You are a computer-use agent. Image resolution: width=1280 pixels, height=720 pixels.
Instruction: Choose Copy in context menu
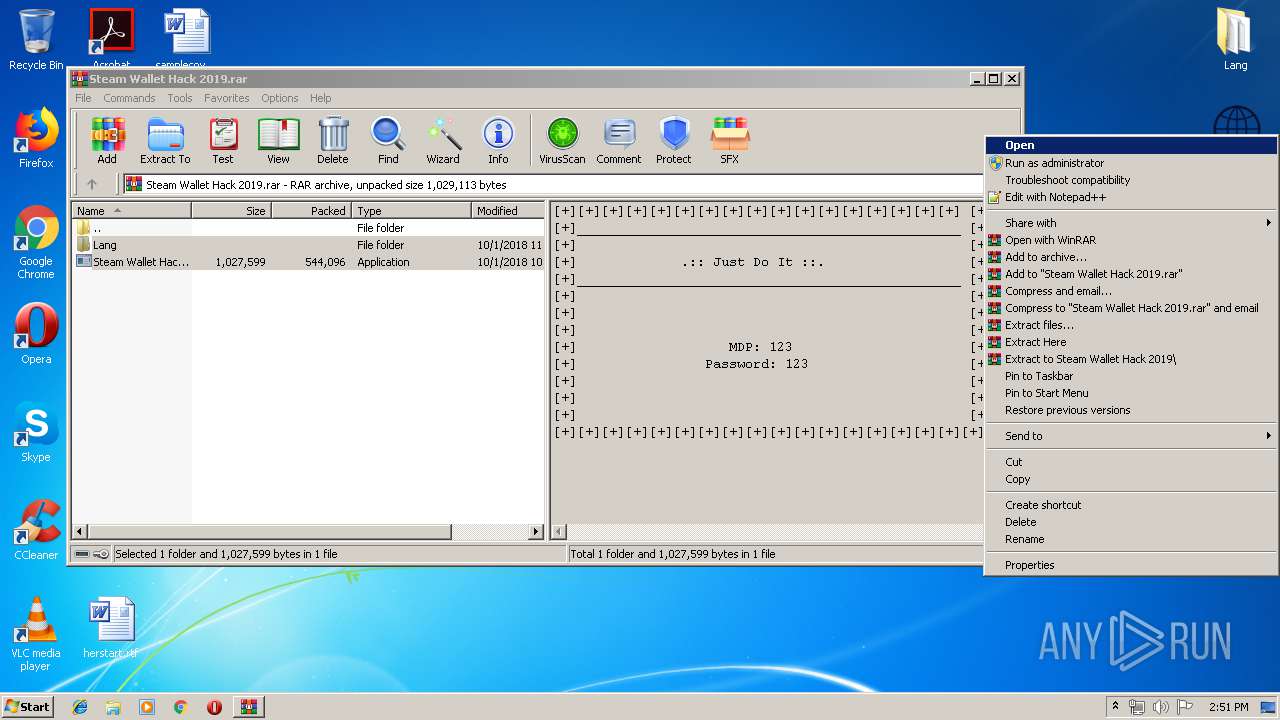click(1131, 479)
